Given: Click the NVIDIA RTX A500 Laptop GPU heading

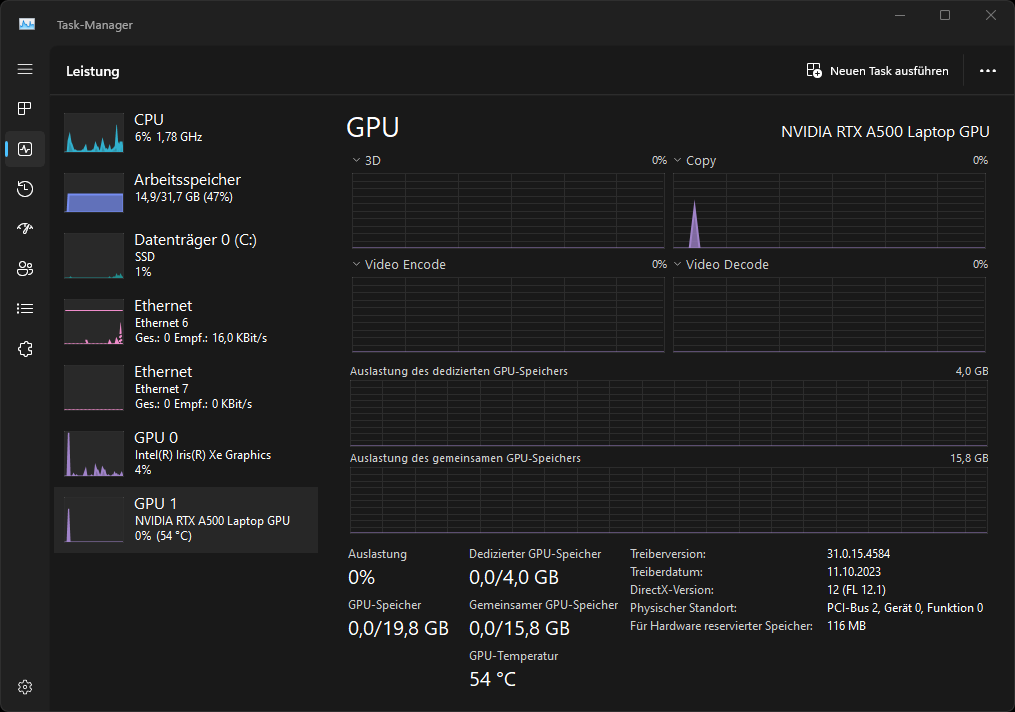Looking at the screenshot, I should pos(885,132).
